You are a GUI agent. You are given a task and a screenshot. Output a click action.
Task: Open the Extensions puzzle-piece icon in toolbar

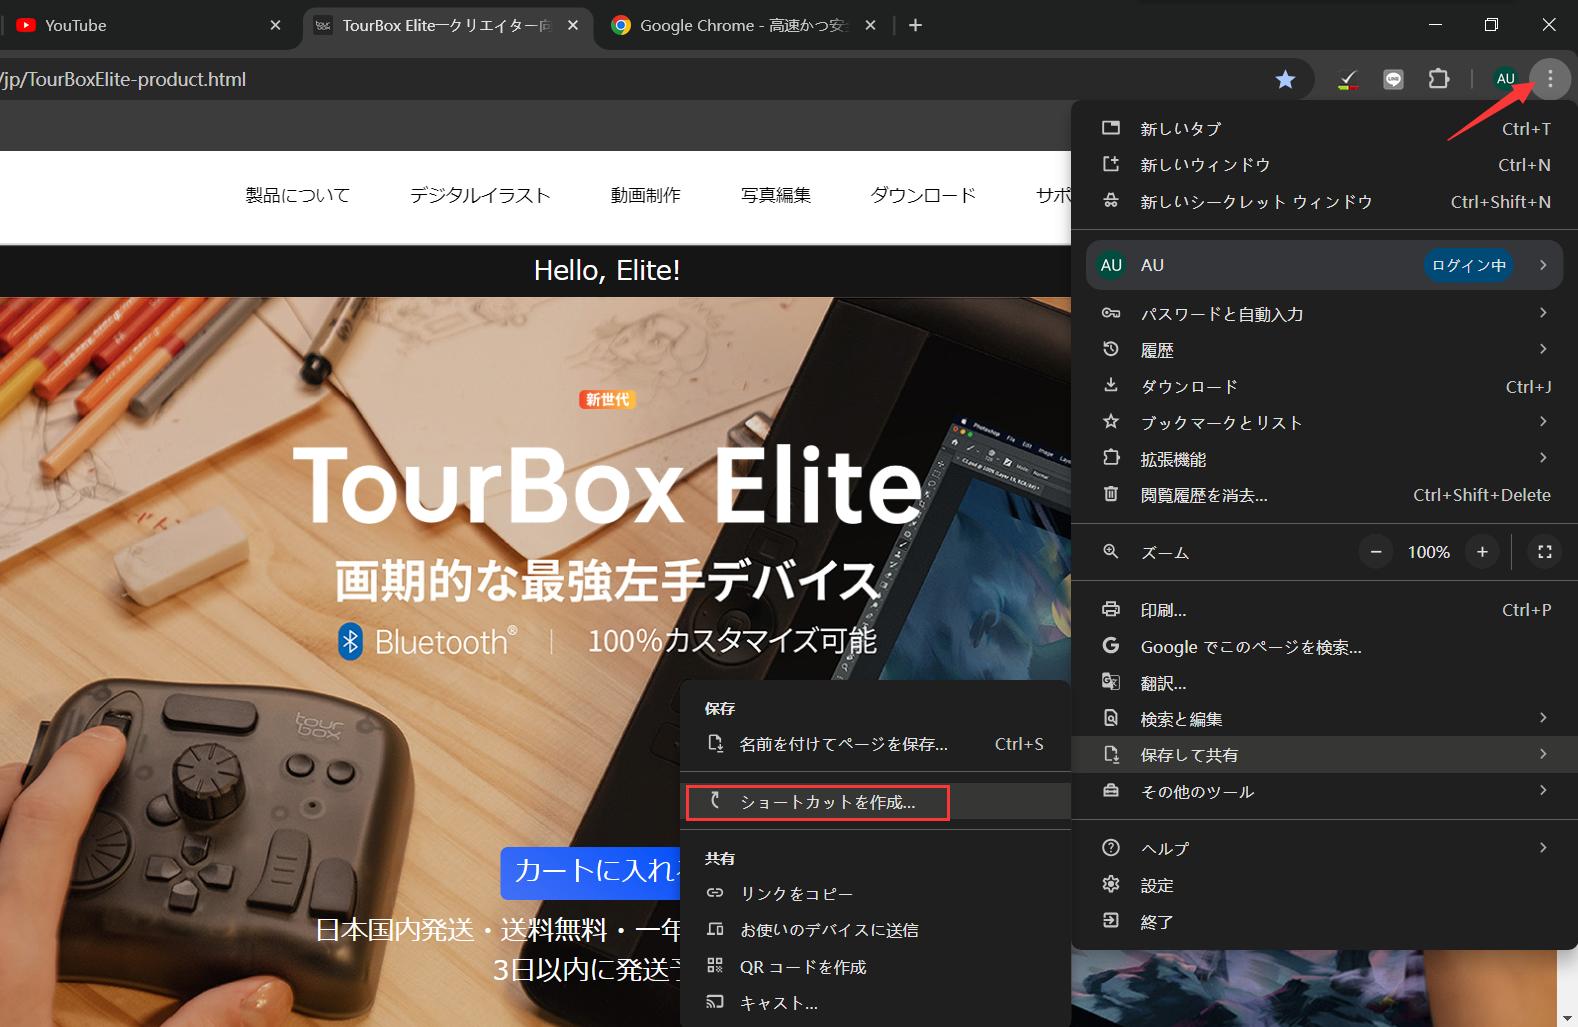1439,78
